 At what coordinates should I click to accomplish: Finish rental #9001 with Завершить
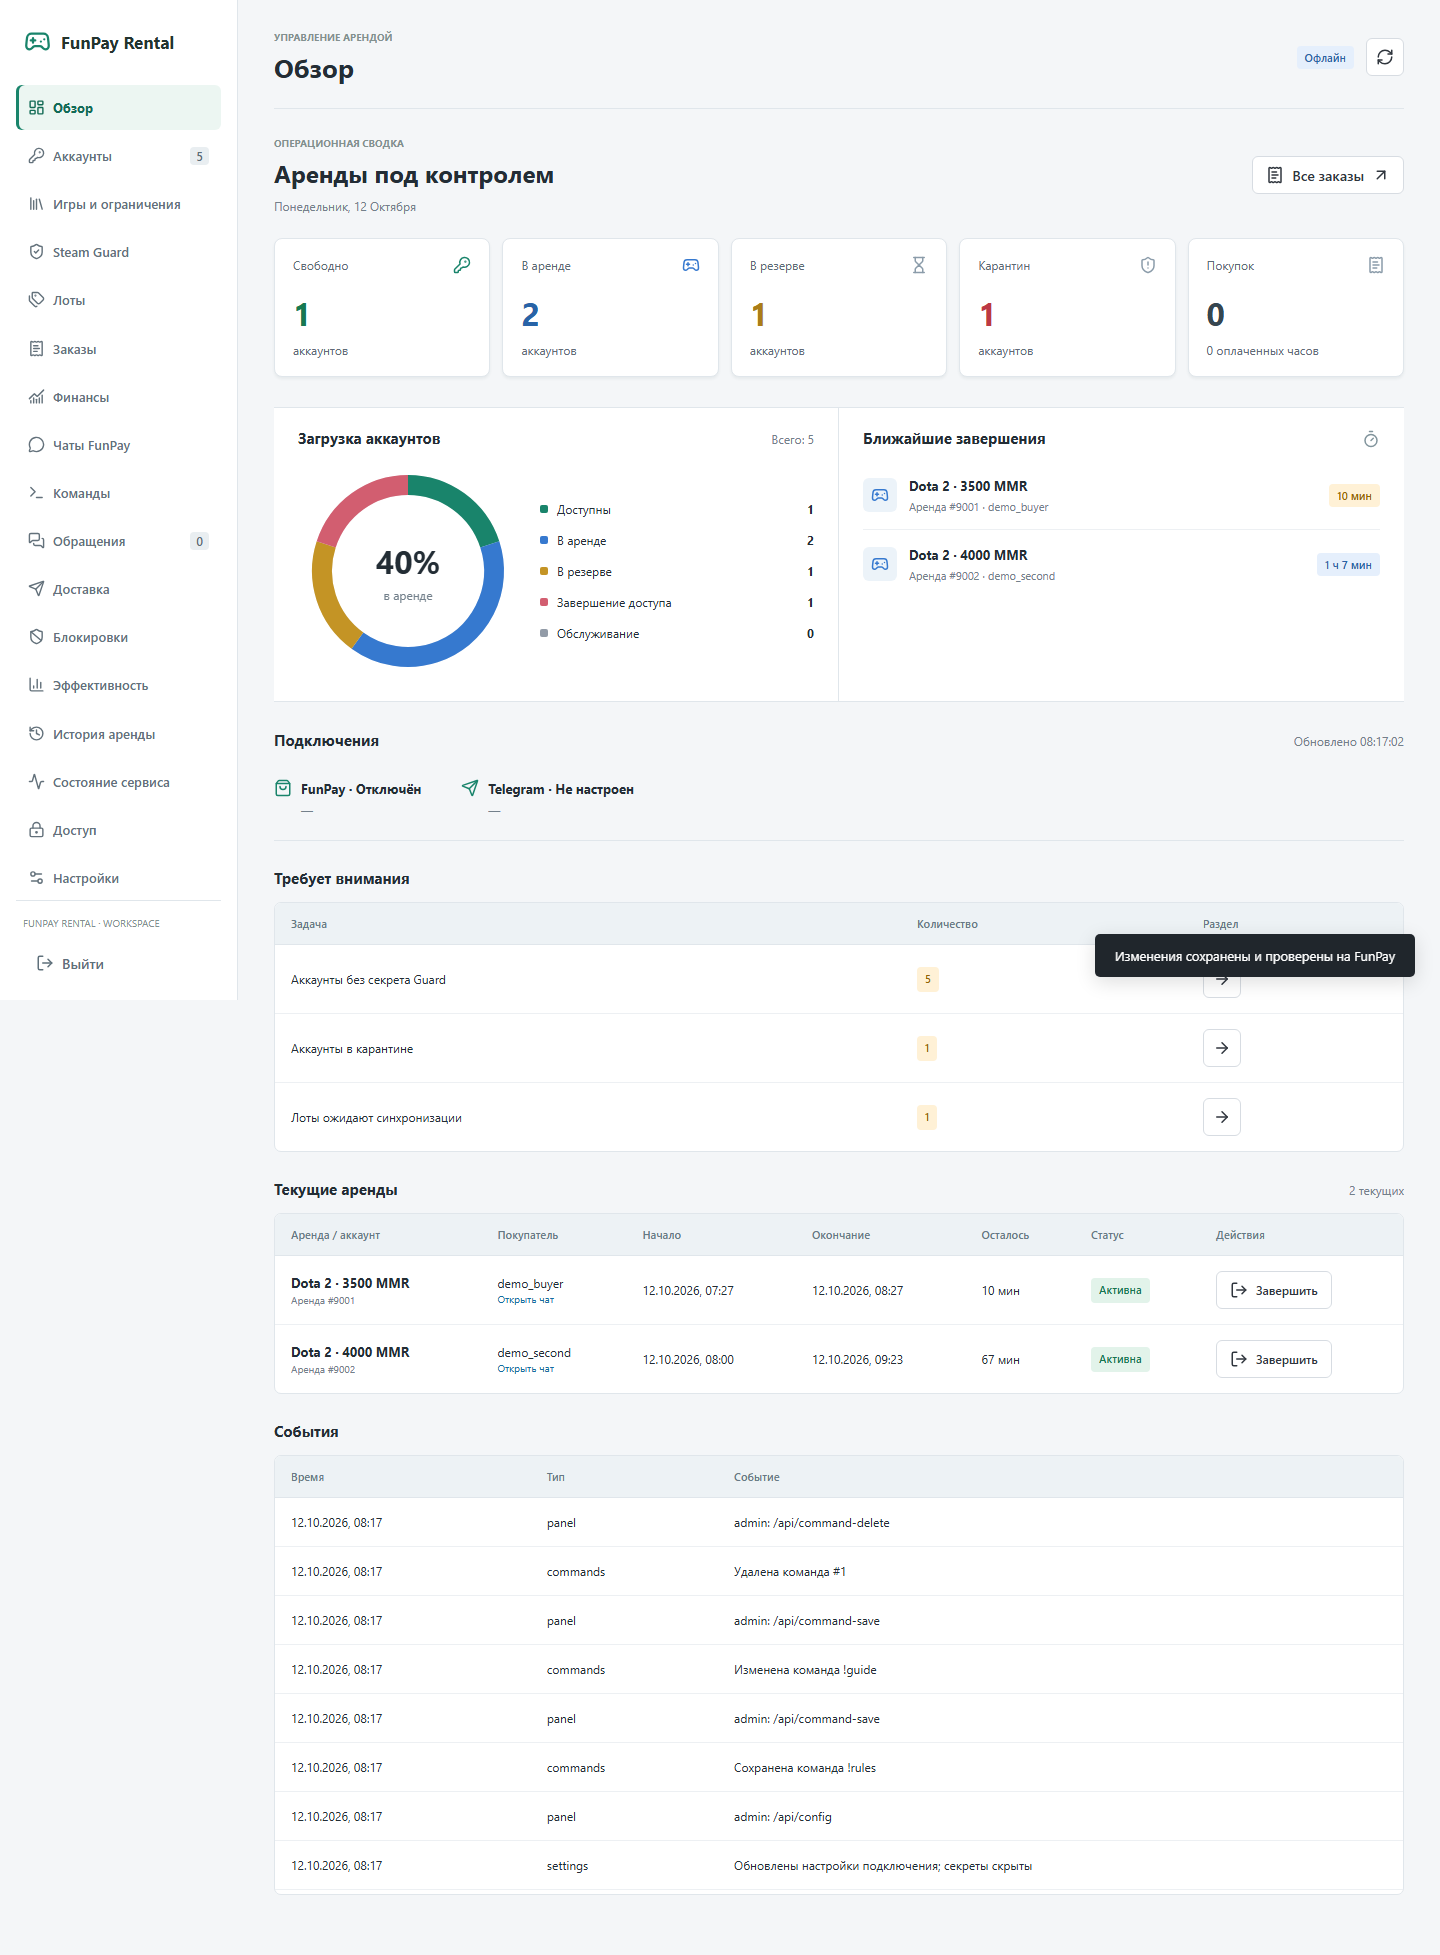click(1274, 1290)
